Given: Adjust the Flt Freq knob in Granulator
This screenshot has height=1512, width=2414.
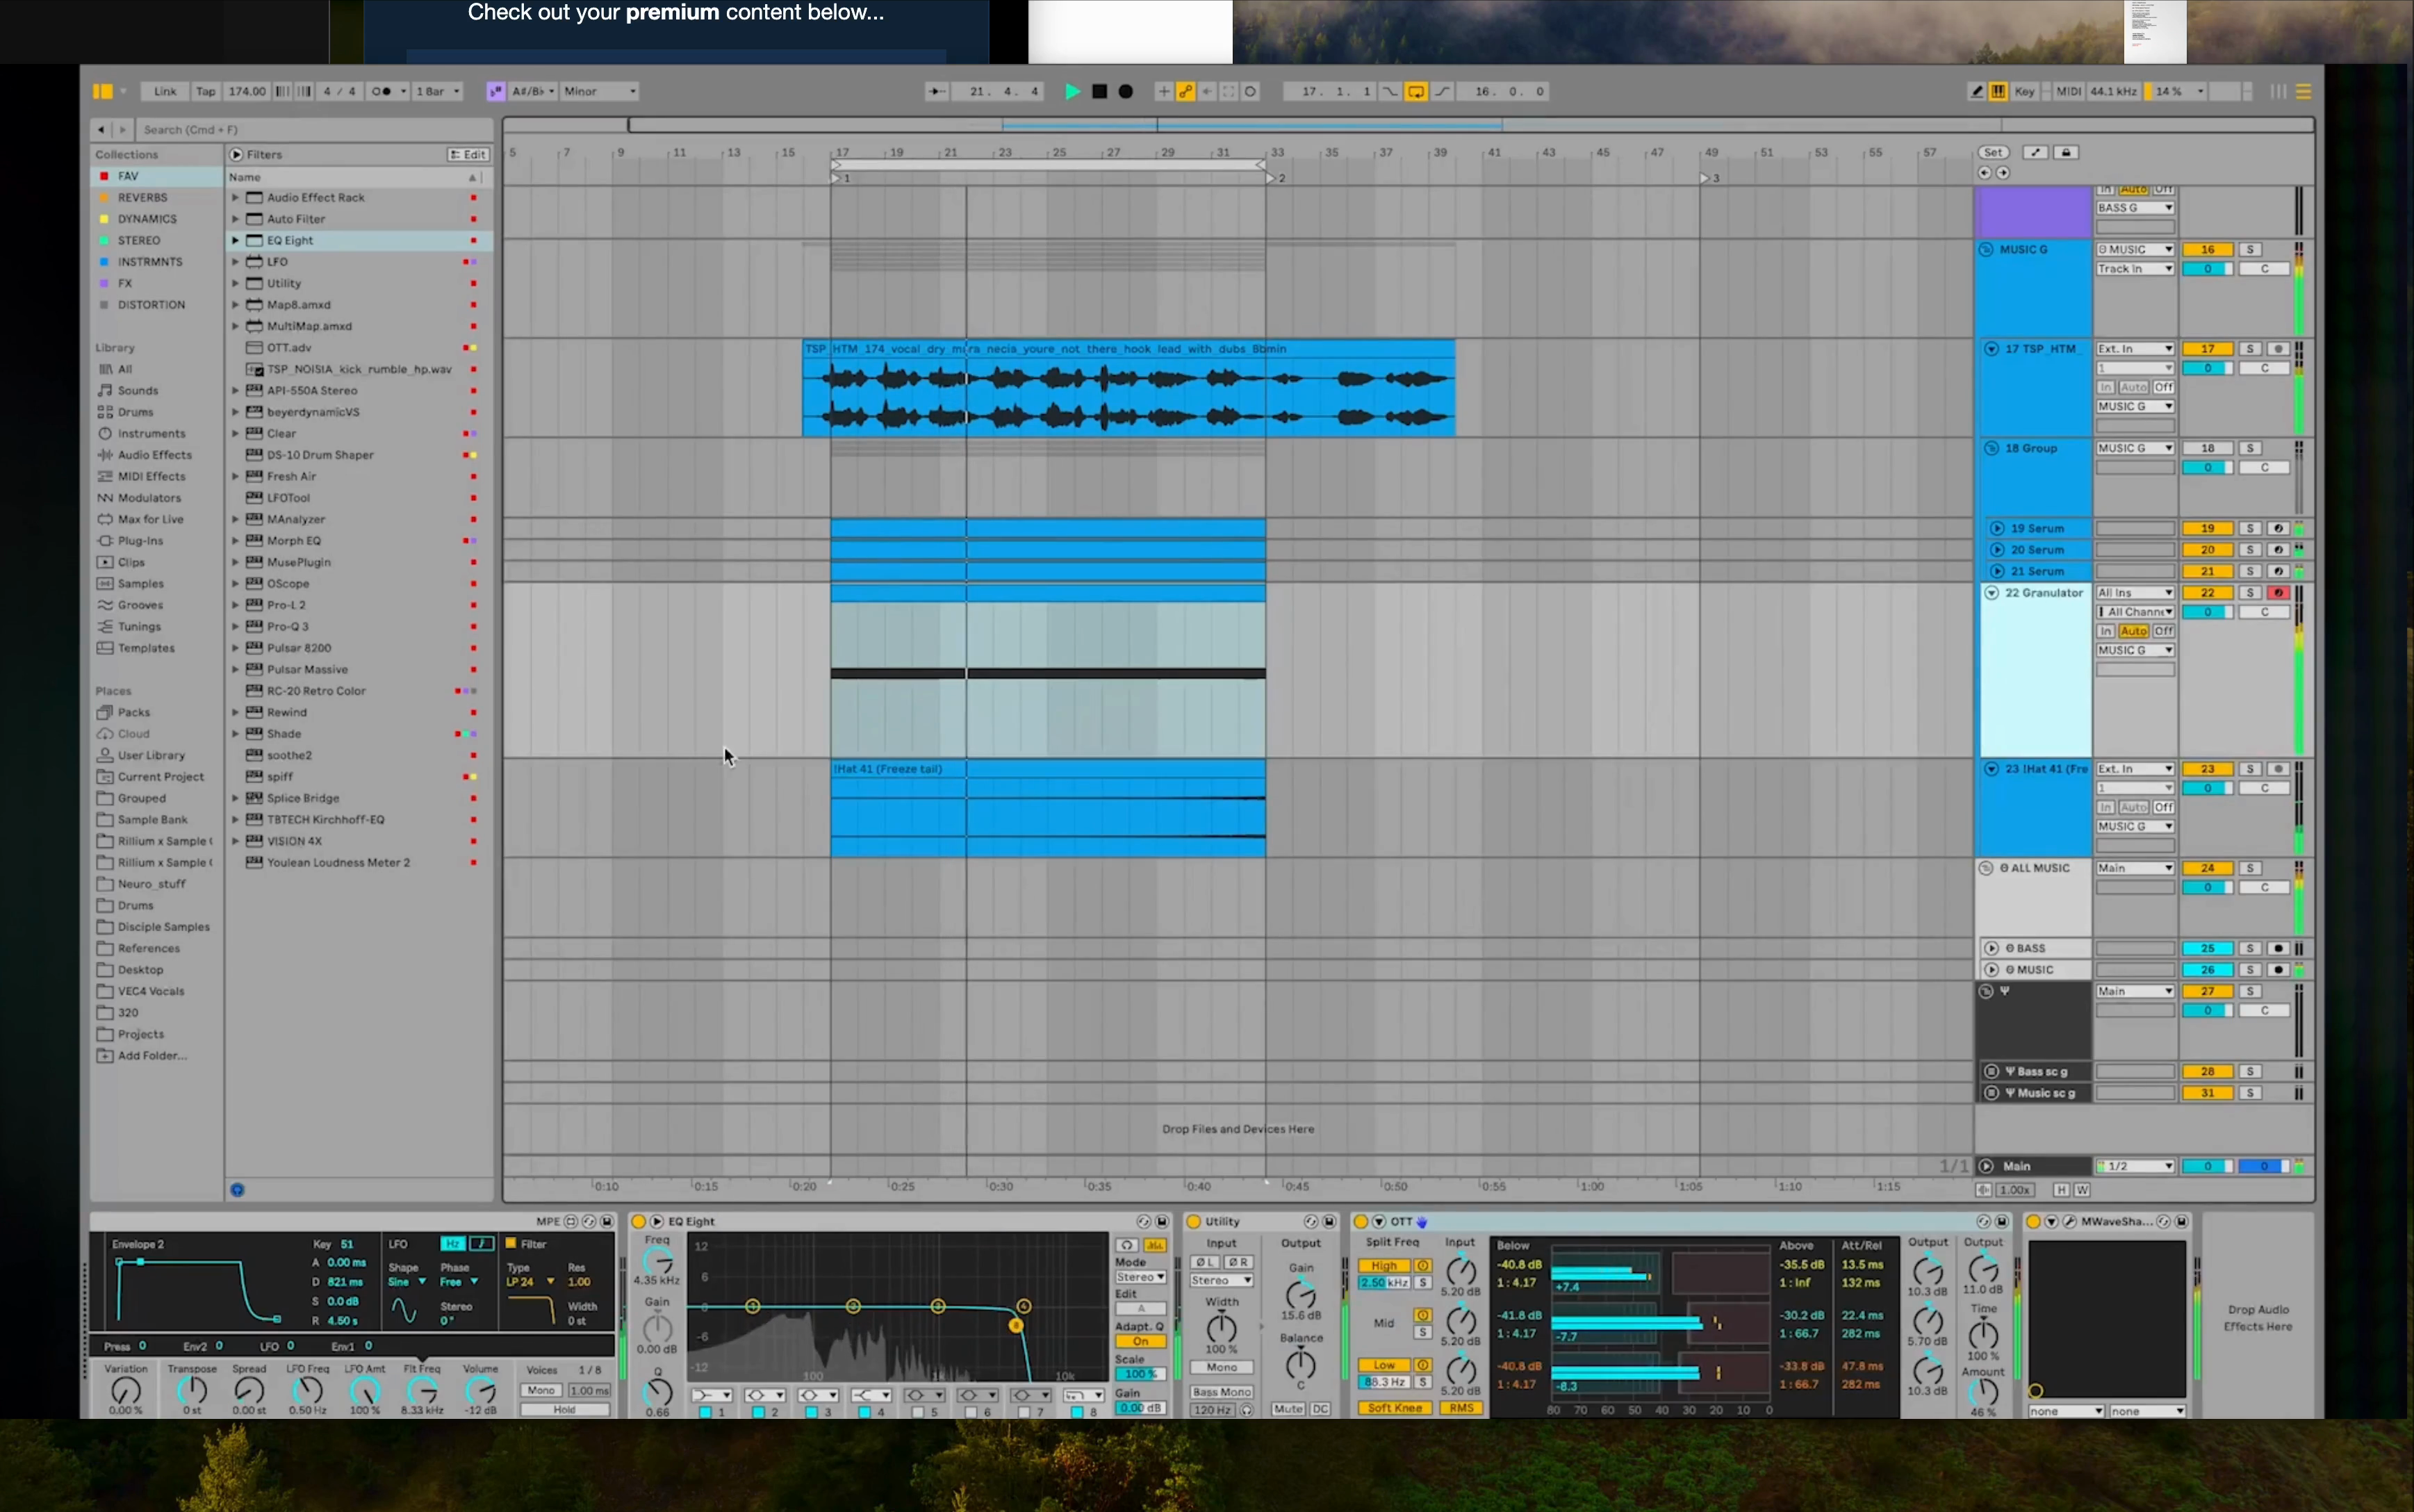Looking at the screenshot, I should [422, 1390].
